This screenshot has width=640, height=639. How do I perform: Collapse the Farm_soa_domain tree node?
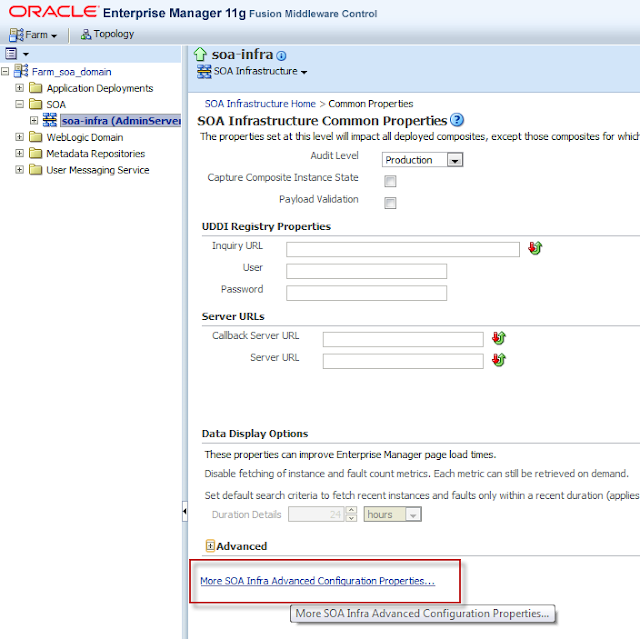(x=5, y=72)
